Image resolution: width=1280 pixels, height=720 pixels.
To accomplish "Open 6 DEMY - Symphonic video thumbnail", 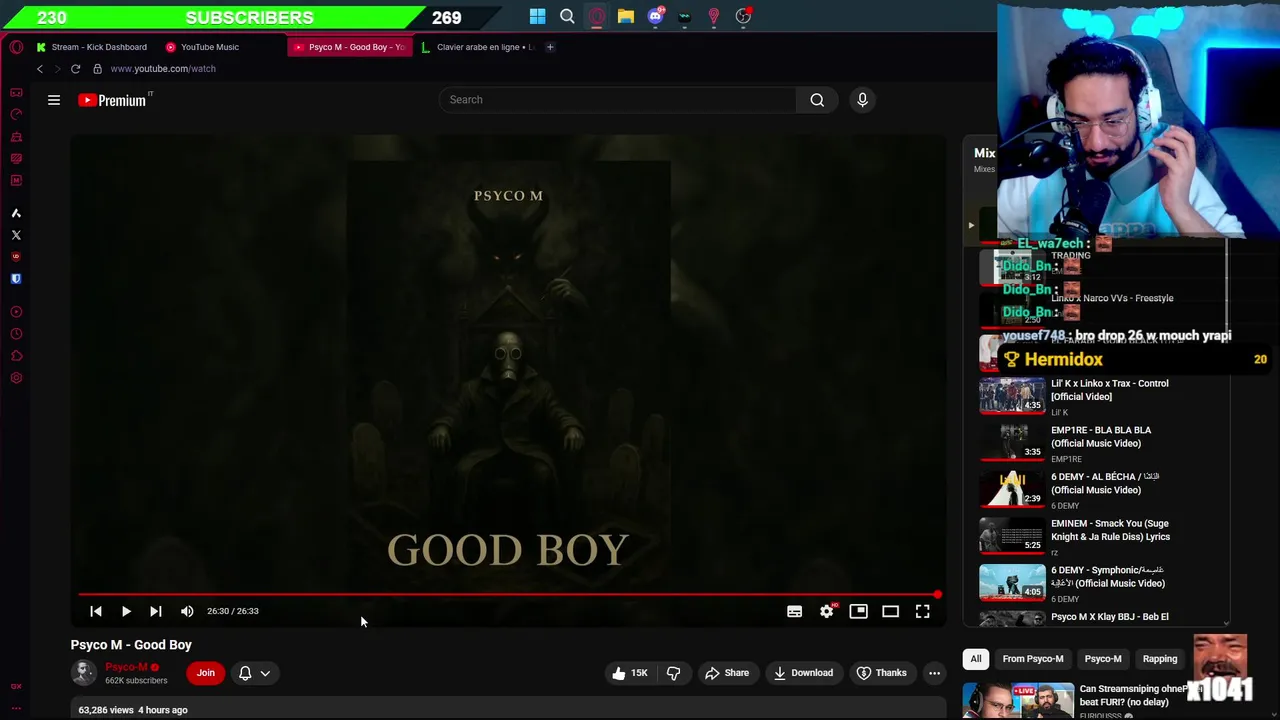I will point(1012,583).
